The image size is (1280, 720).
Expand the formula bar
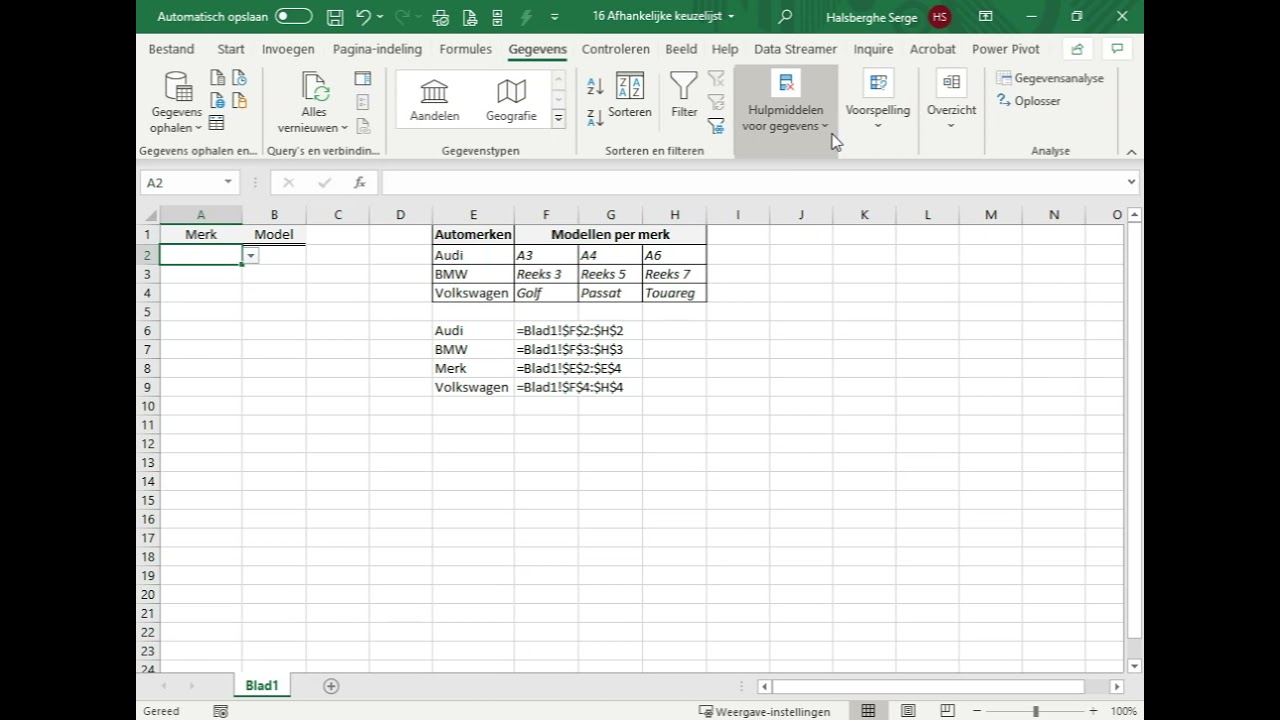[x=1131, y=182]
